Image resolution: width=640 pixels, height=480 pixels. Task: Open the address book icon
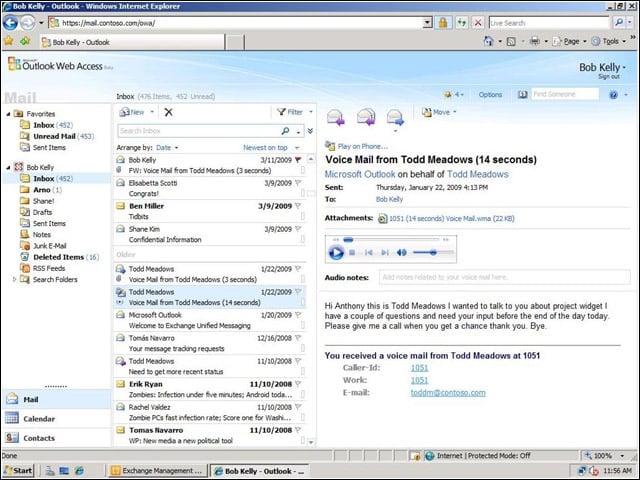click(522, 95)
